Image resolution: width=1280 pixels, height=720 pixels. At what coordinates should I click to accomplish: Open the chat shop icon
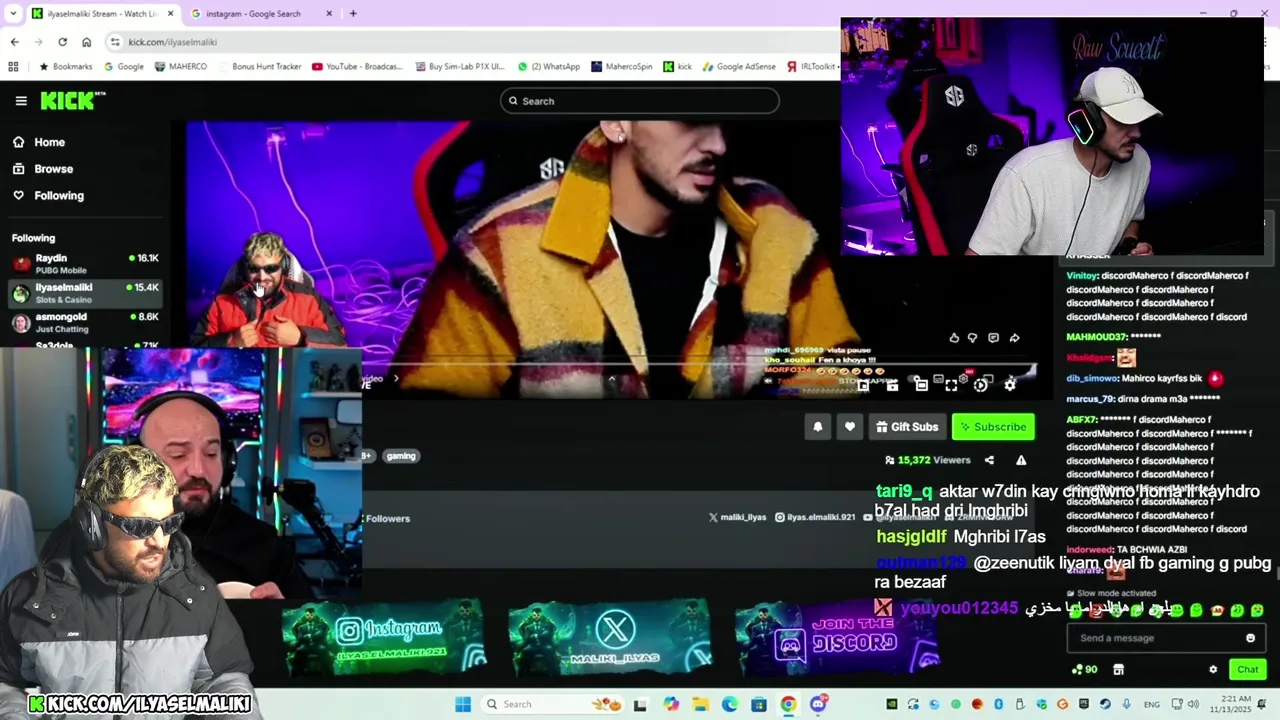pyautogui.click(x=1118, y=670)
